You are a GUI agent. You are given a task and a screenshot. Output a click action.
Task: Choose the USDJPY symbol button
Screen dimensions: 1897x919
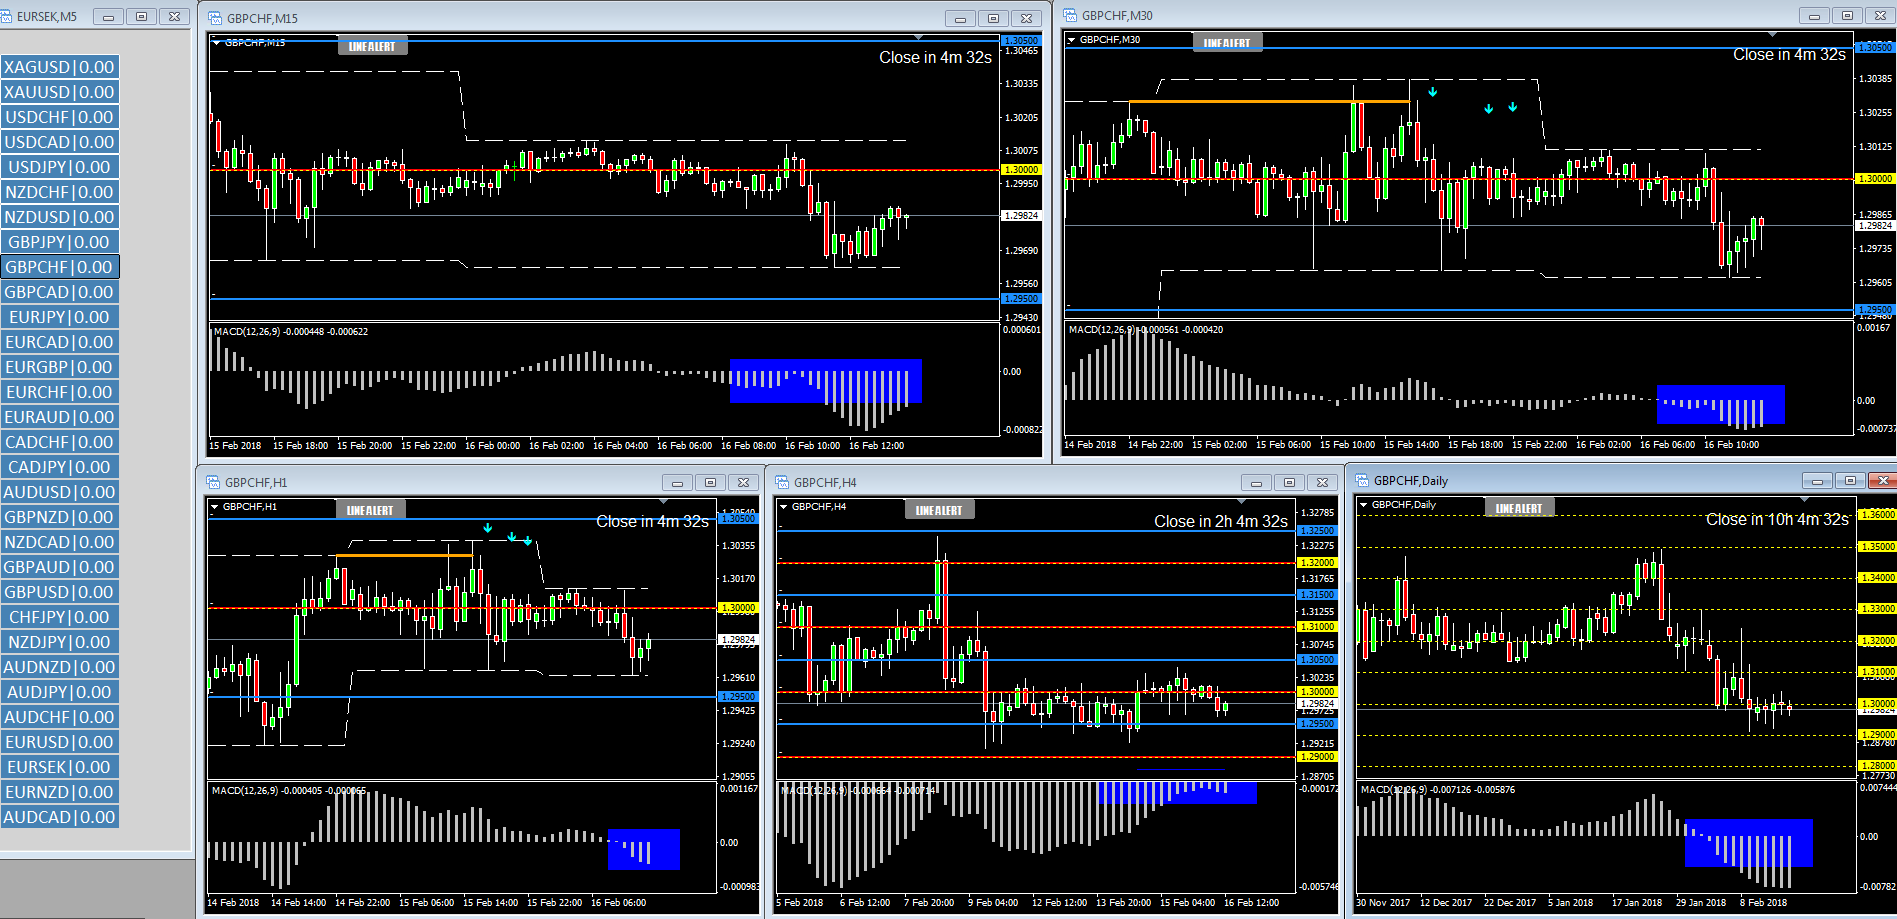pos(60,167)
